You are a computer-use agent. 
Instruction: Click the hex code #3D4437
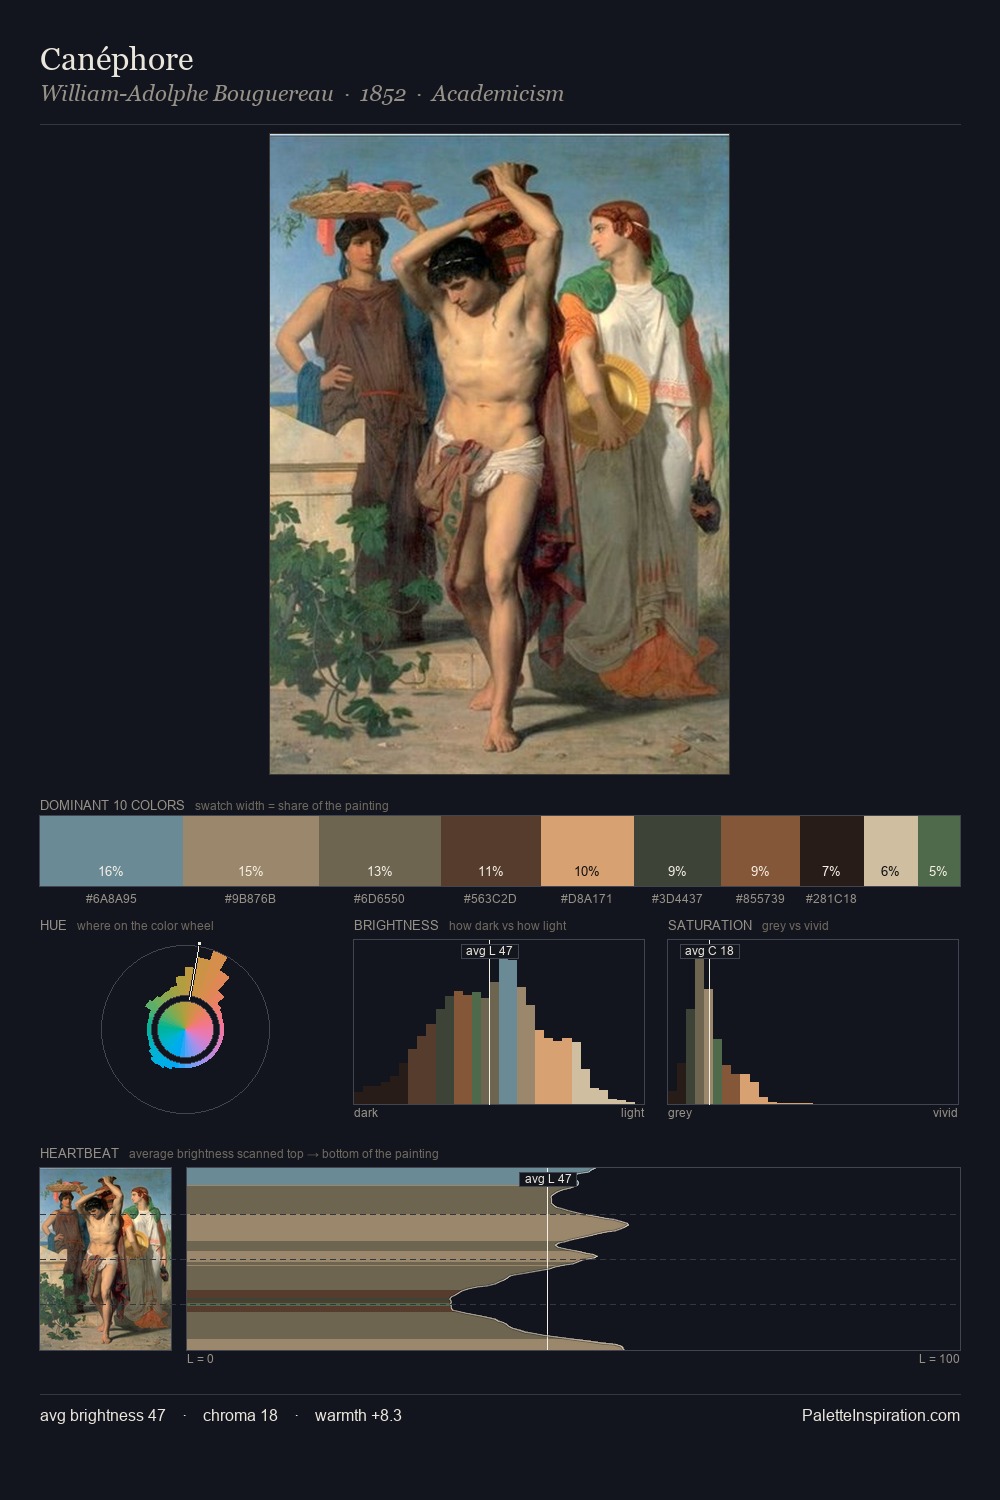(677, 899)
